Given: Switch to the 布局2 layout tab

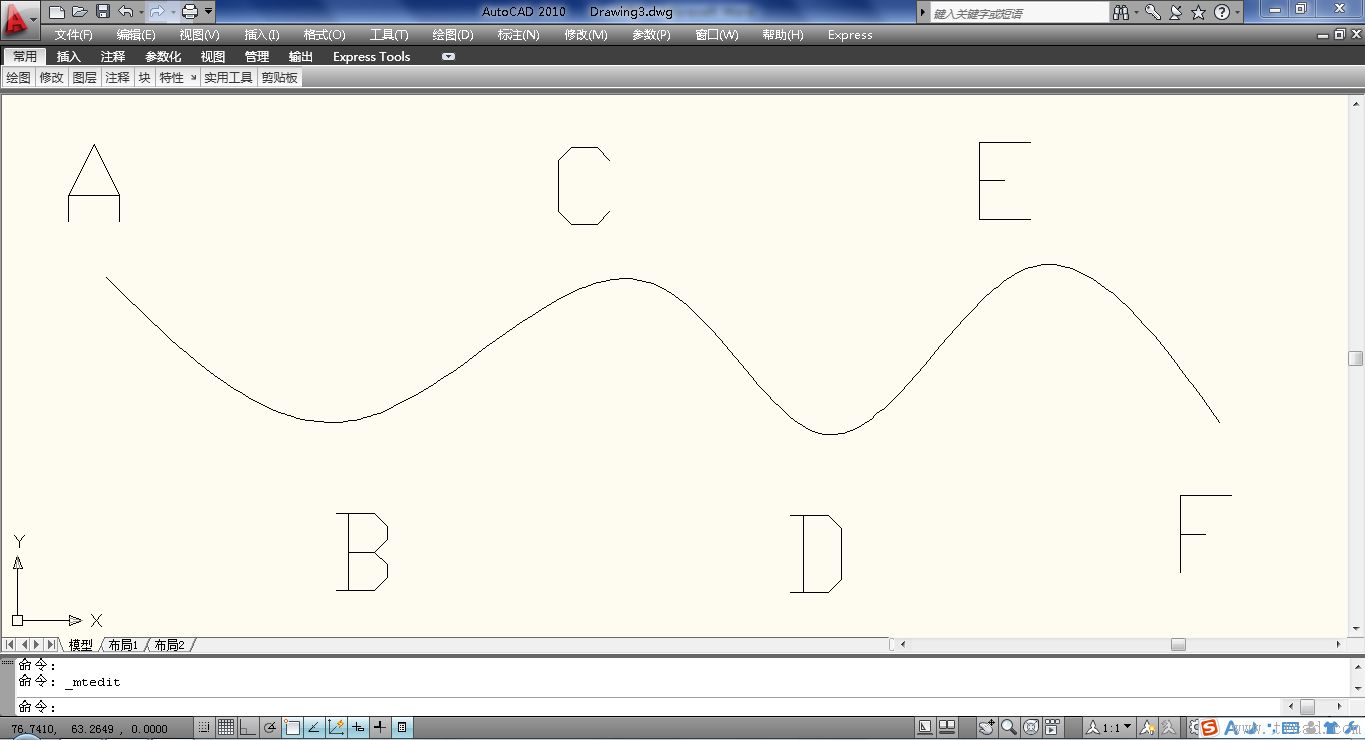Looking at the screenshot, I should tap(170, 645).
